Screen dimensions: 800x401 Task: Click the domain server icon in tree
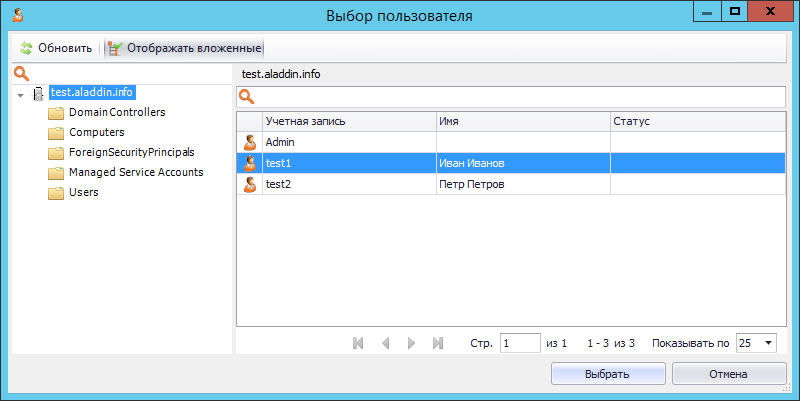point(38,94)
